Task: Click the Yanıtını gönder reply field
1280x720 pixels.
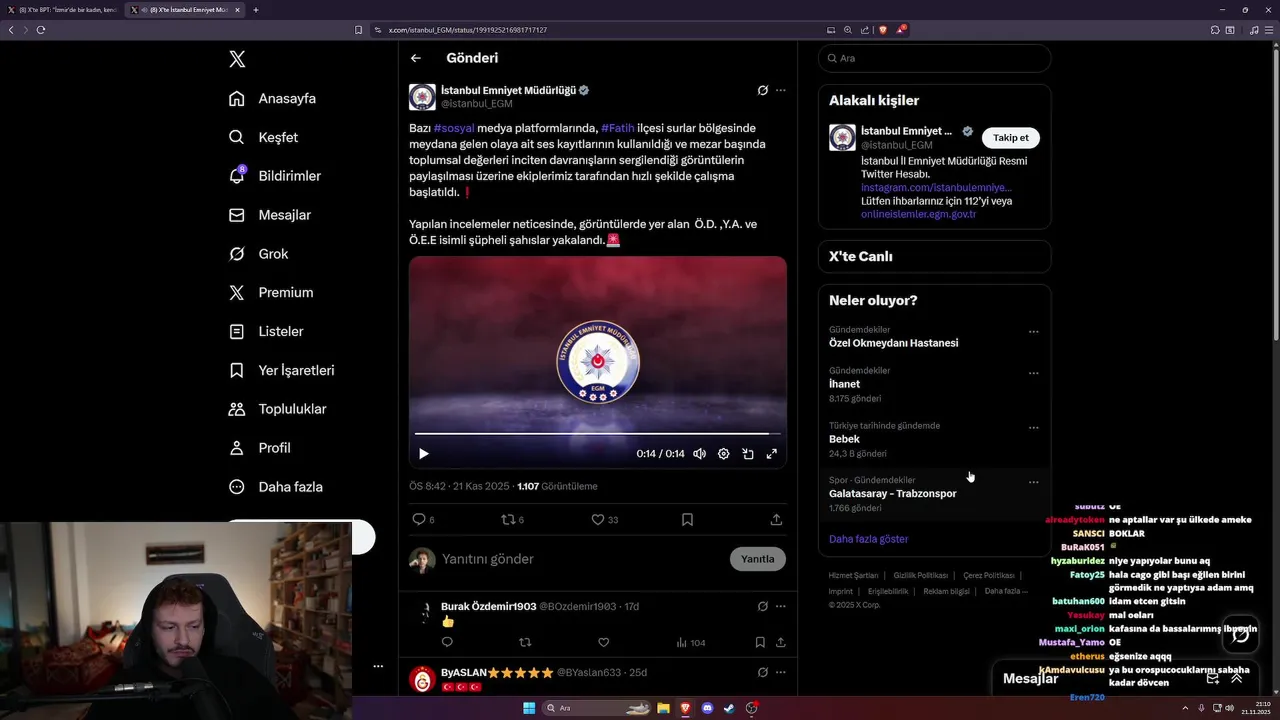Action: click(580, 559)
